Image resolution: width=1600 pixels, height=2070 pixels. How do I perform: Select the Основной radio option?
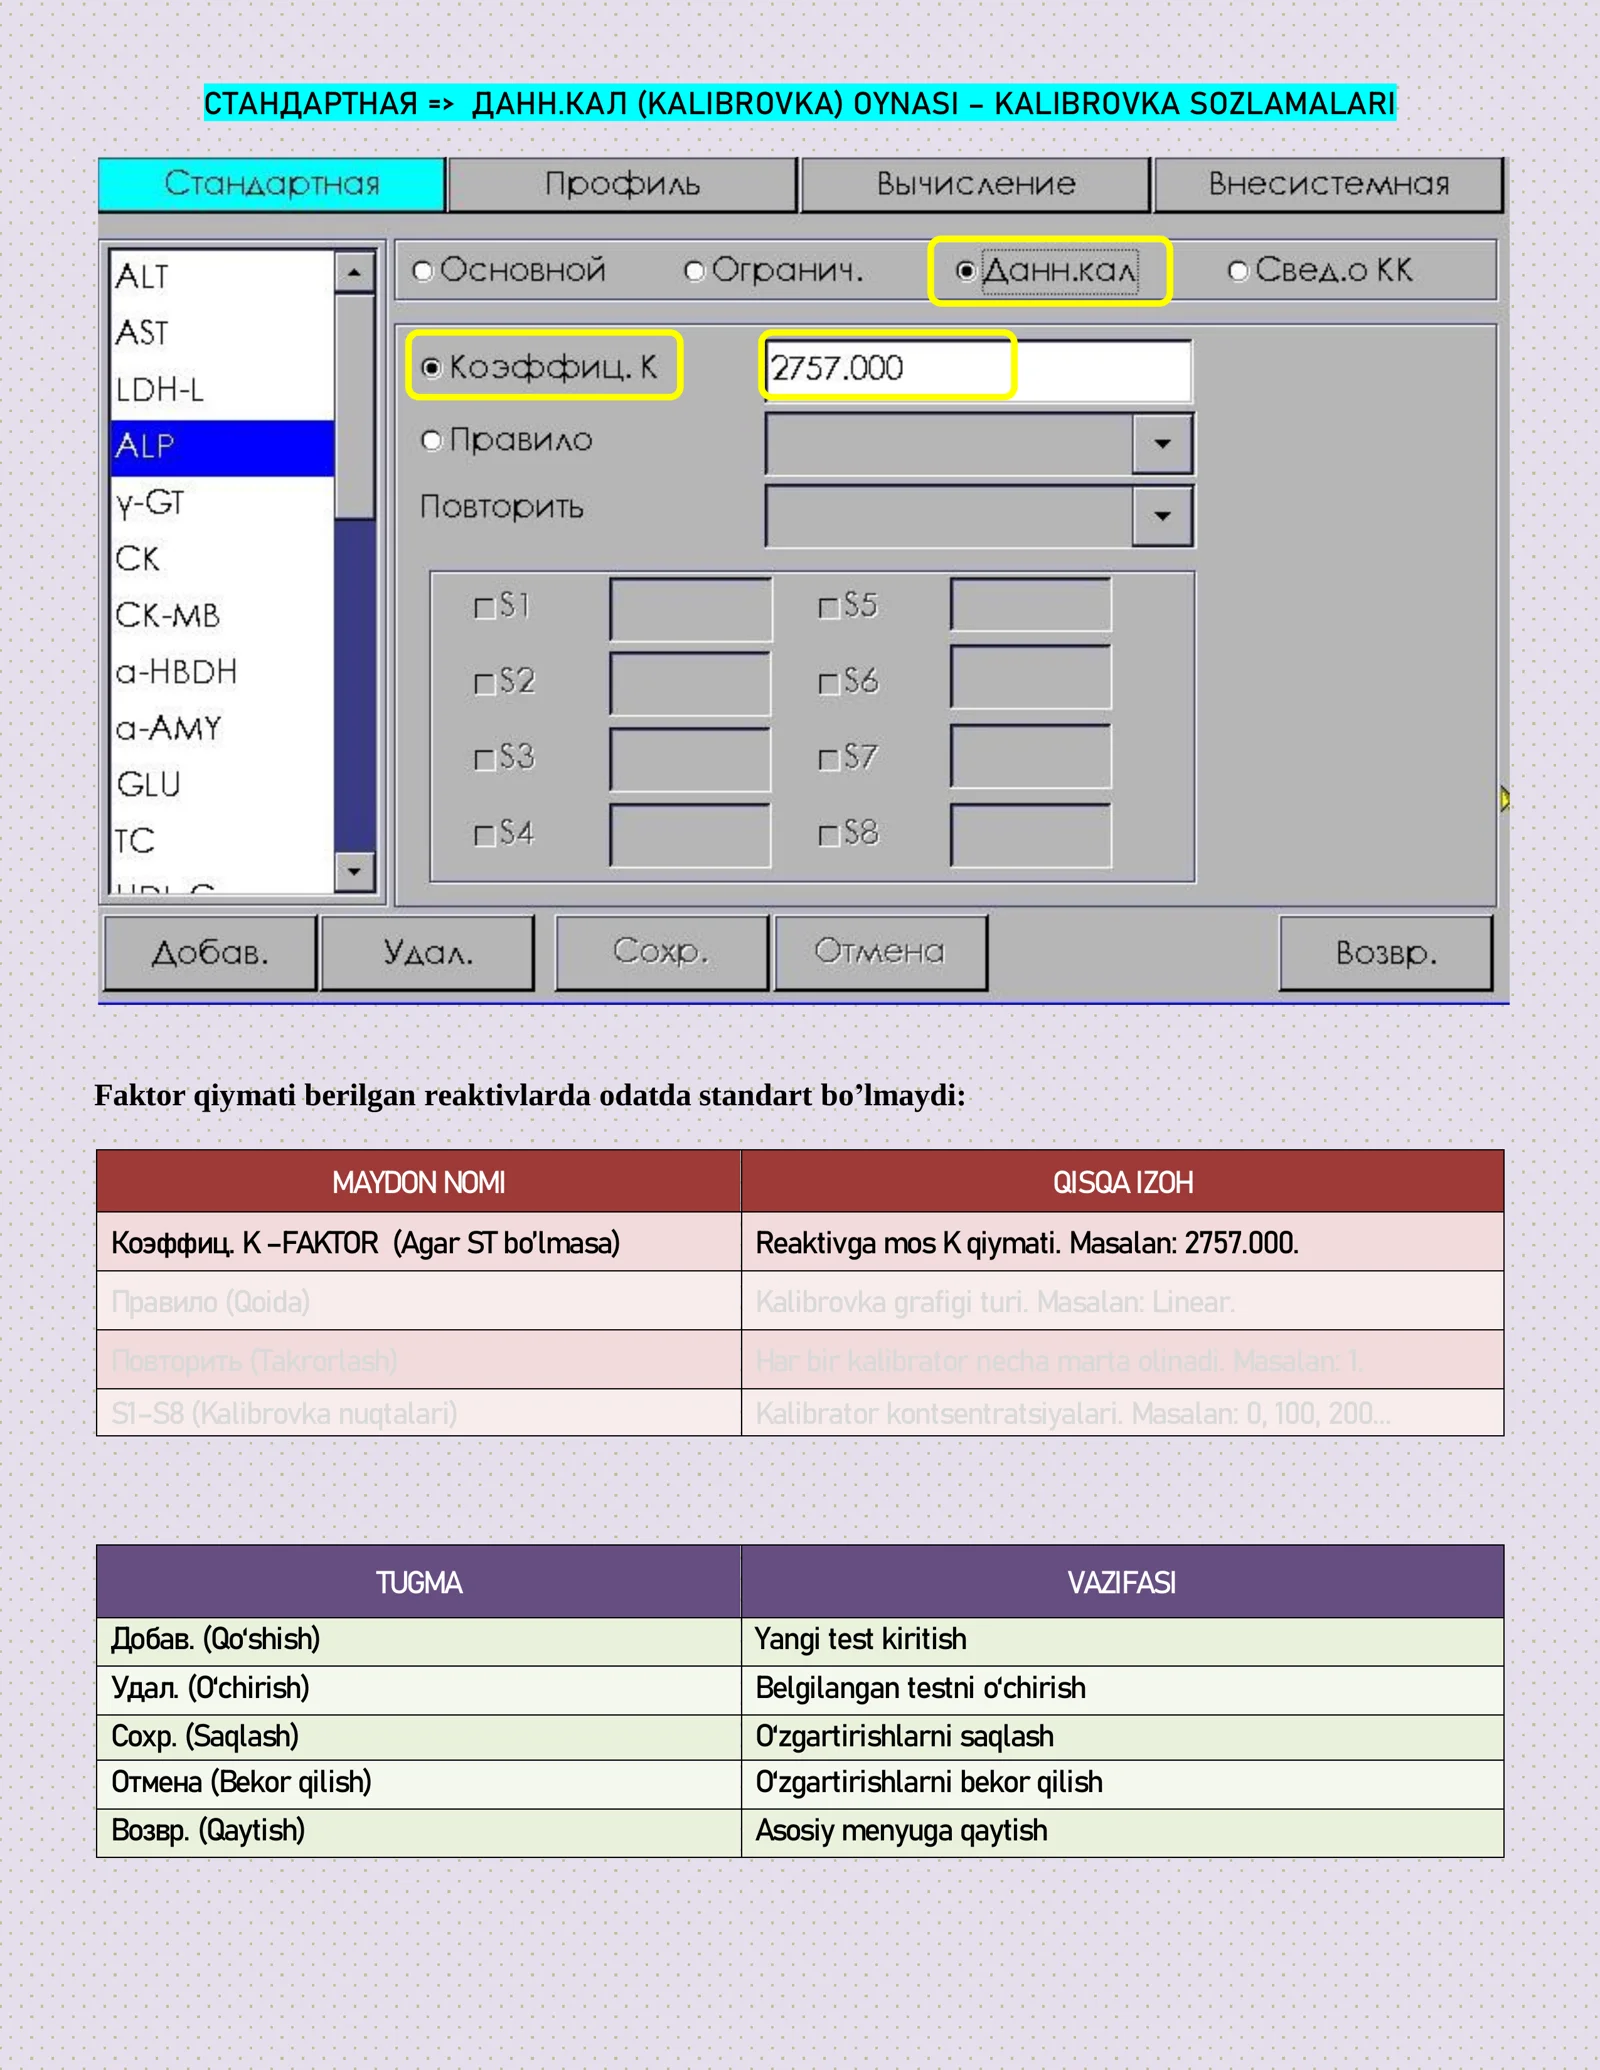(423, 271)
